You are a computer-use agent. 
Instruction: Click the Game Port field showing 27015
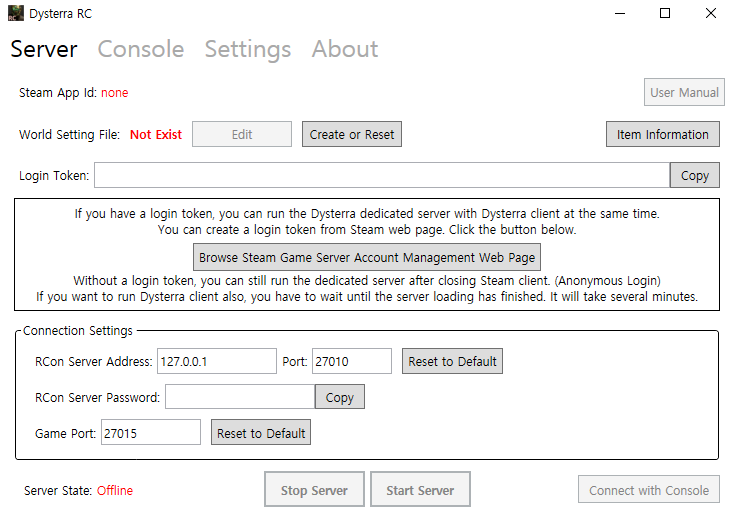pyautogui.click(x=150, y=433)
